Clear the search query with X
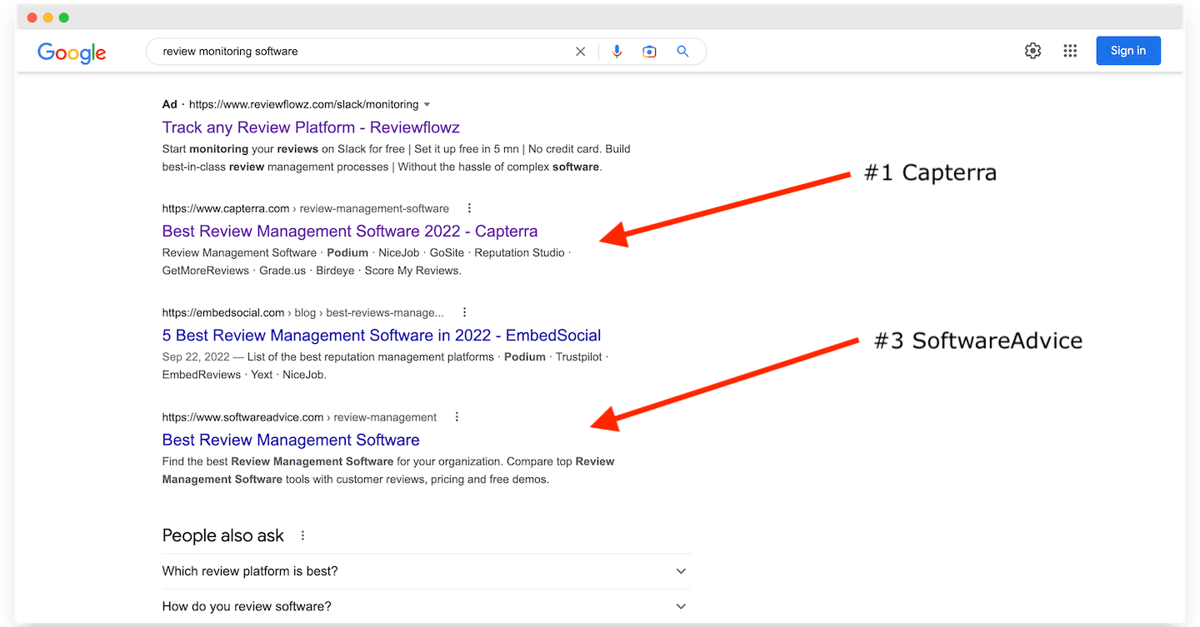 click(x=580, y=51)
